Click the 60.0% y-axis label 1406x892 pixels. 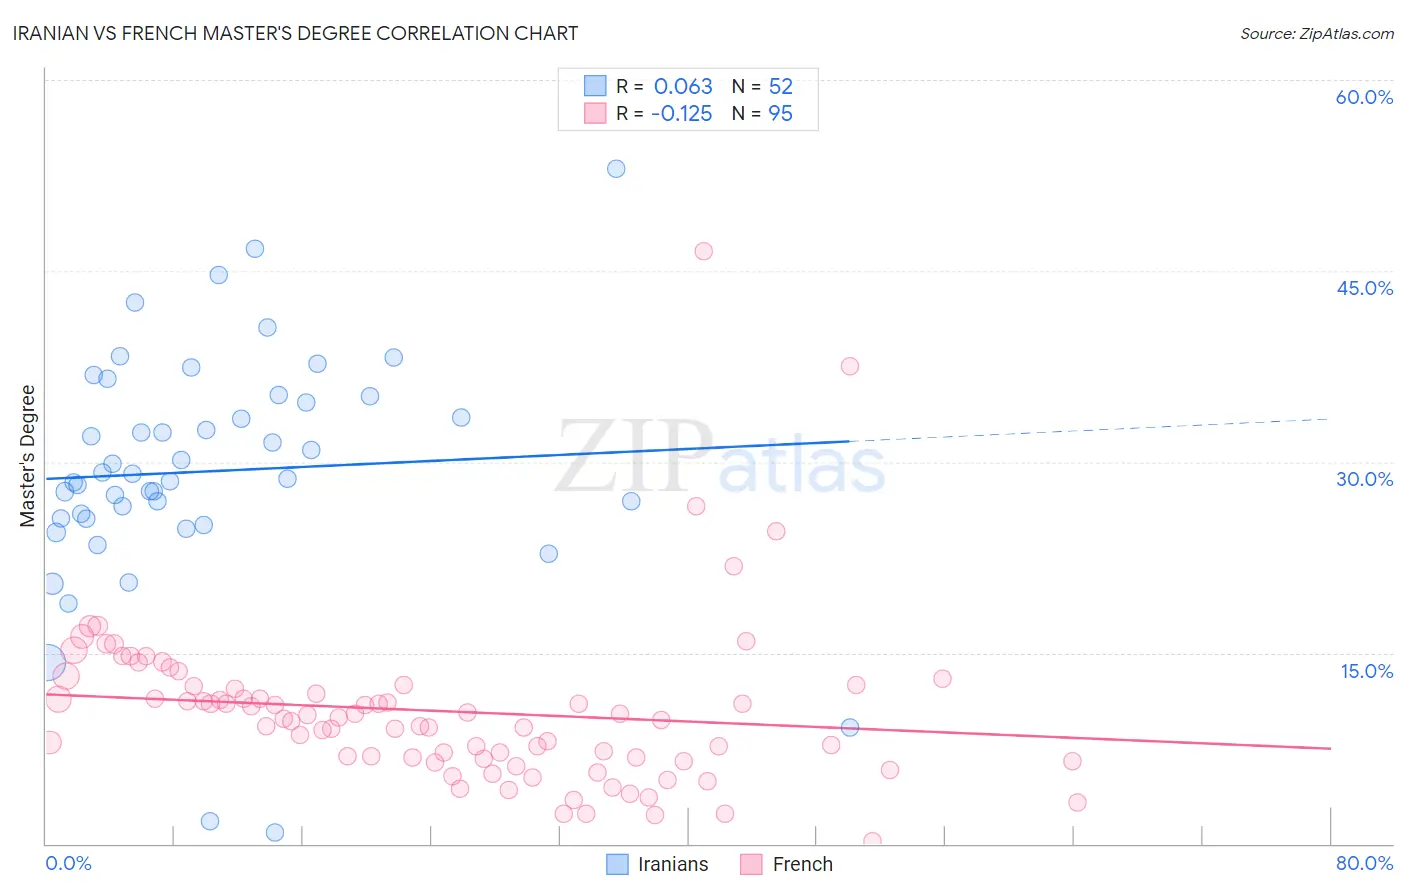click(x=1364, y=97)
